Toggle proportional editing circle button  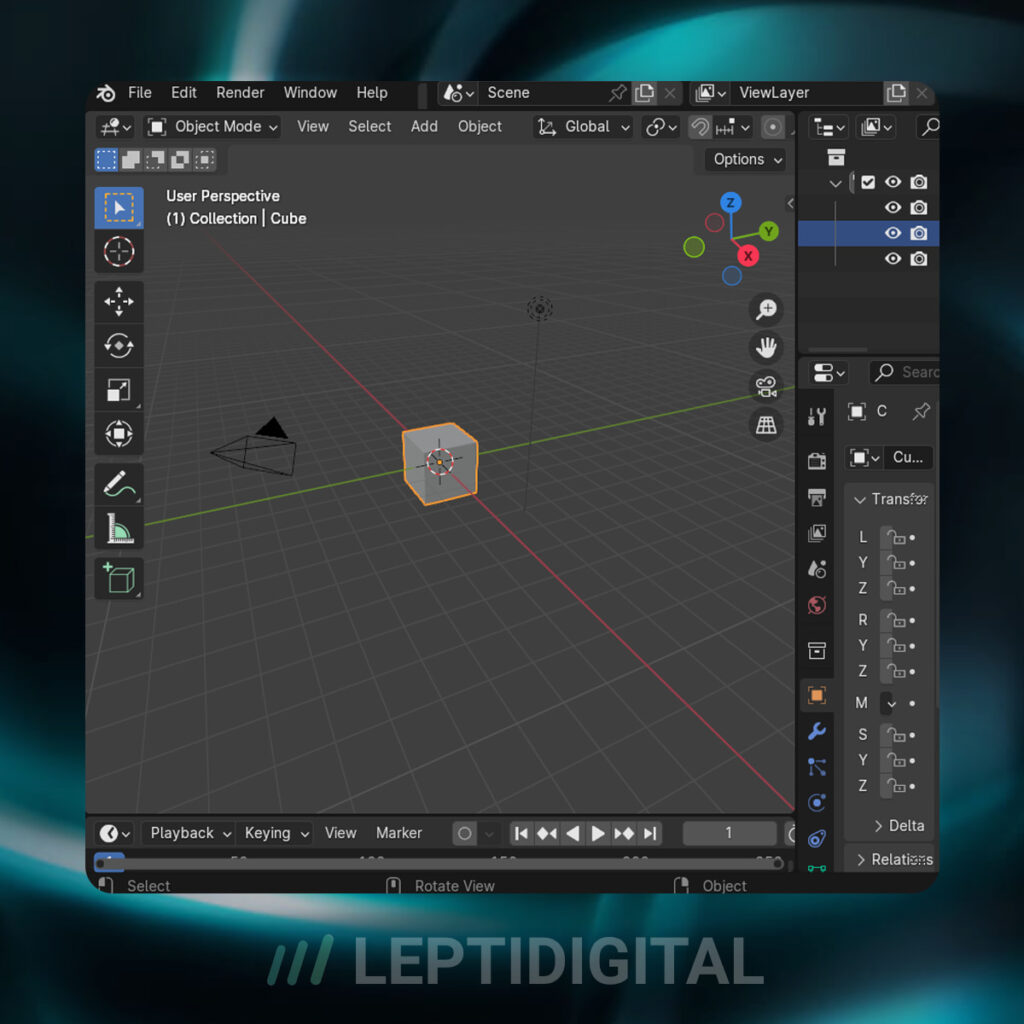tap(773, 127)
